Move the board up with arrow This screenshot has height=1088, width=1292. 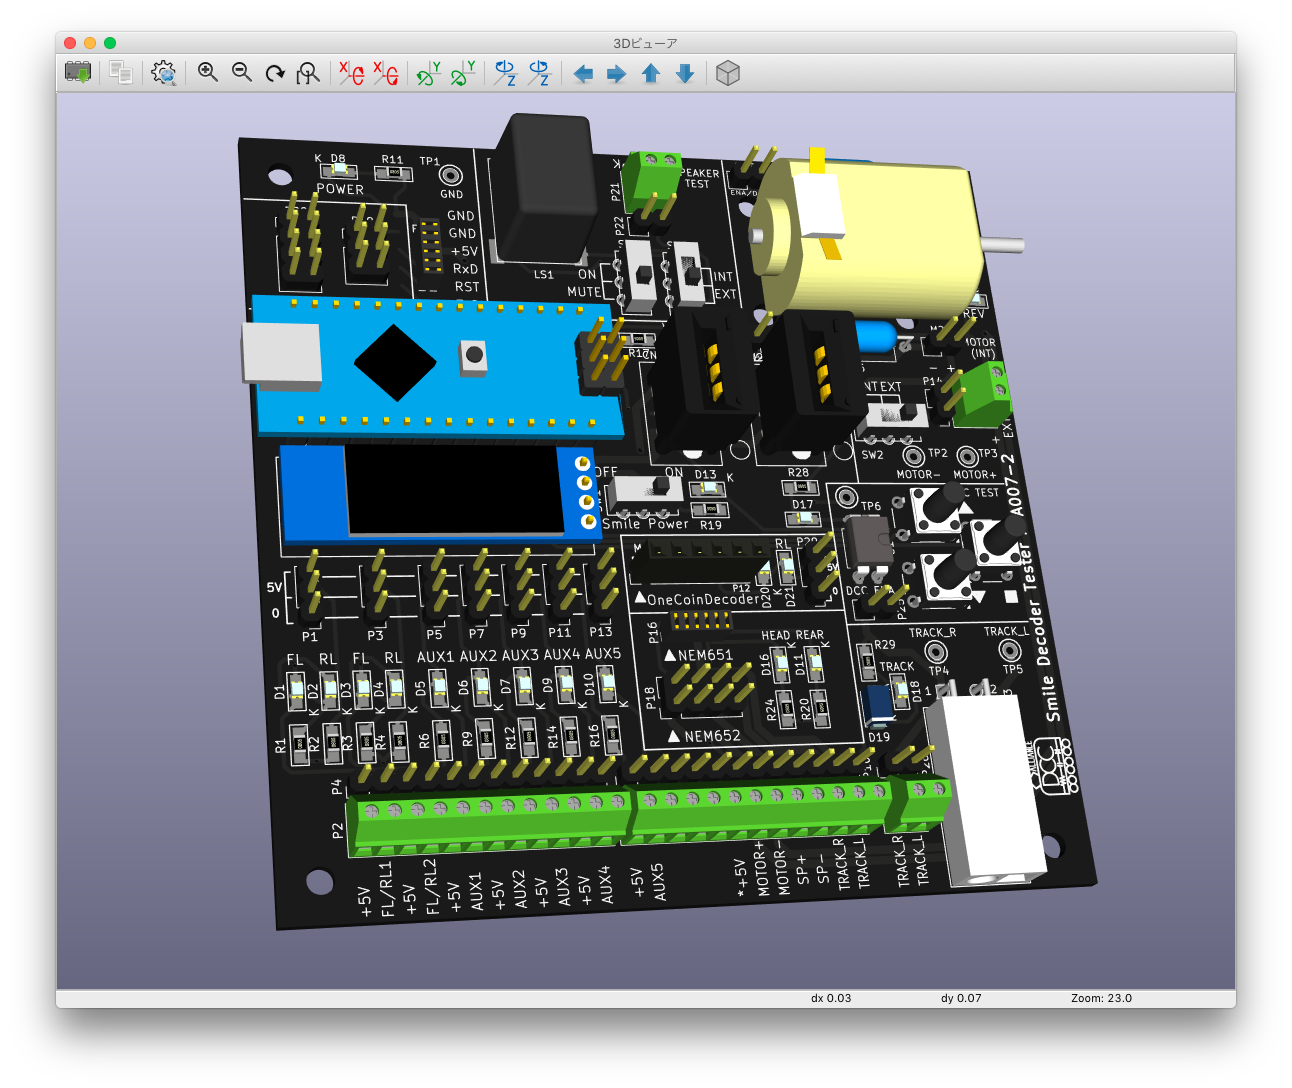(x=651, y=74)
